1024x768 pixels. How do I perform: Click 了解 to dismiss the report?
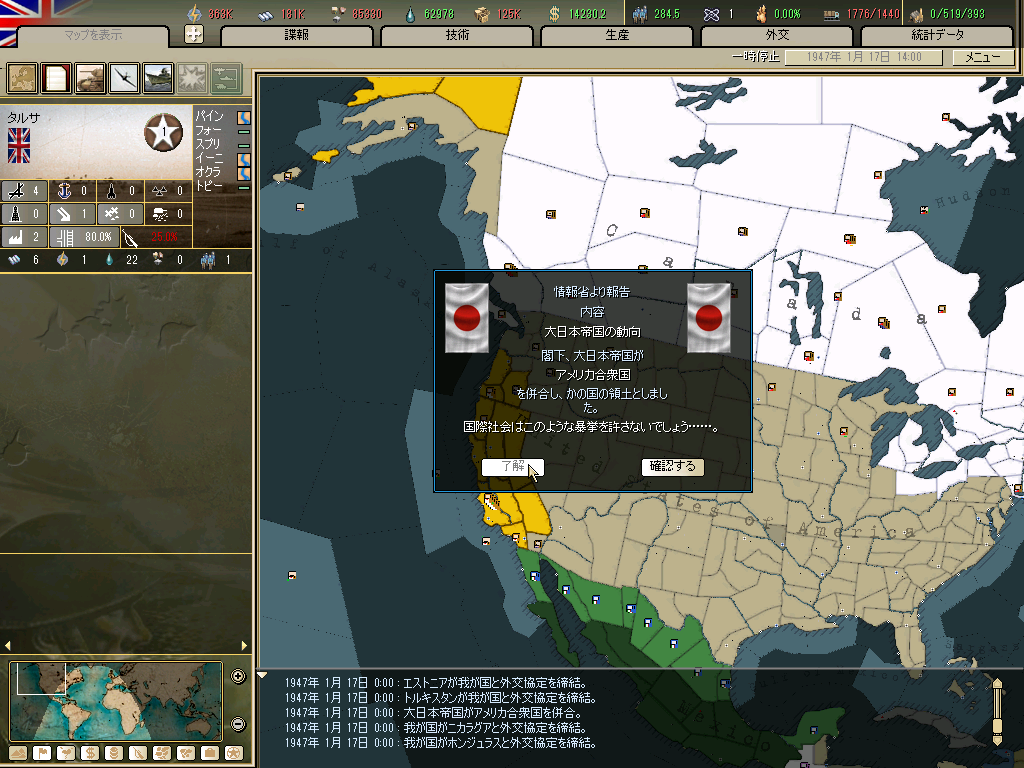(513, 466)
